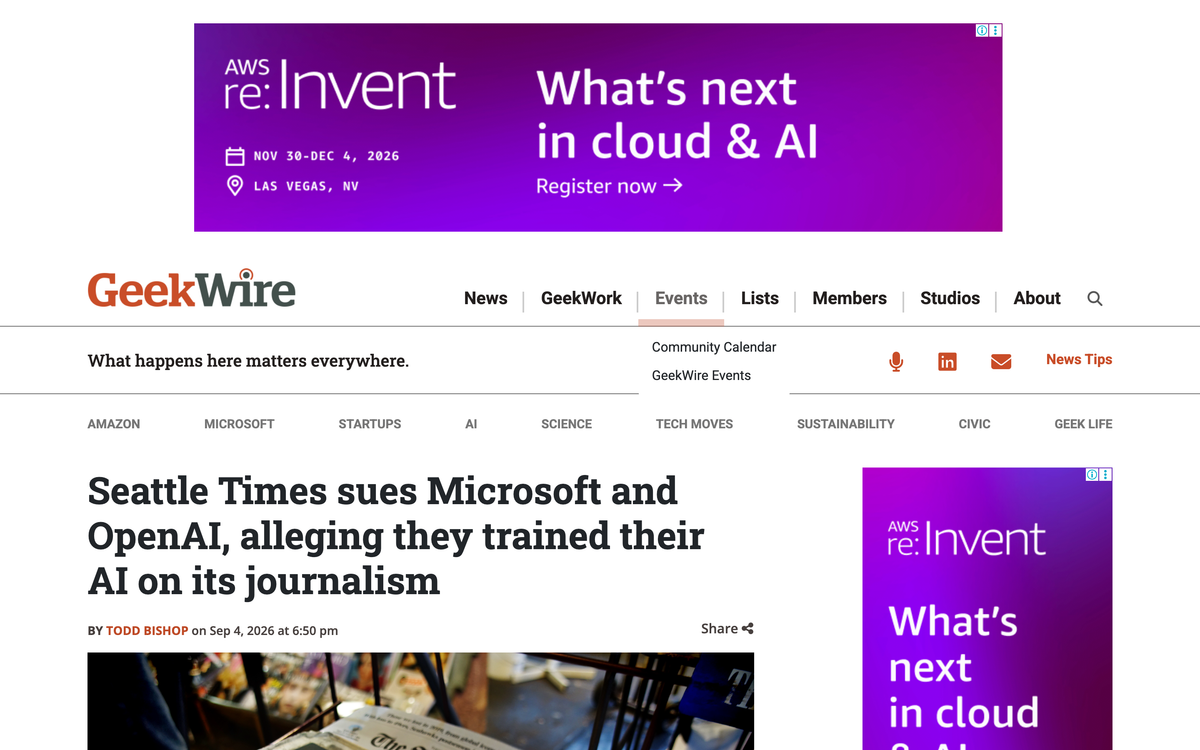Click the podcast microphone icon
This screenshot has width=1200, height=750.
click(x=896, y=362)
